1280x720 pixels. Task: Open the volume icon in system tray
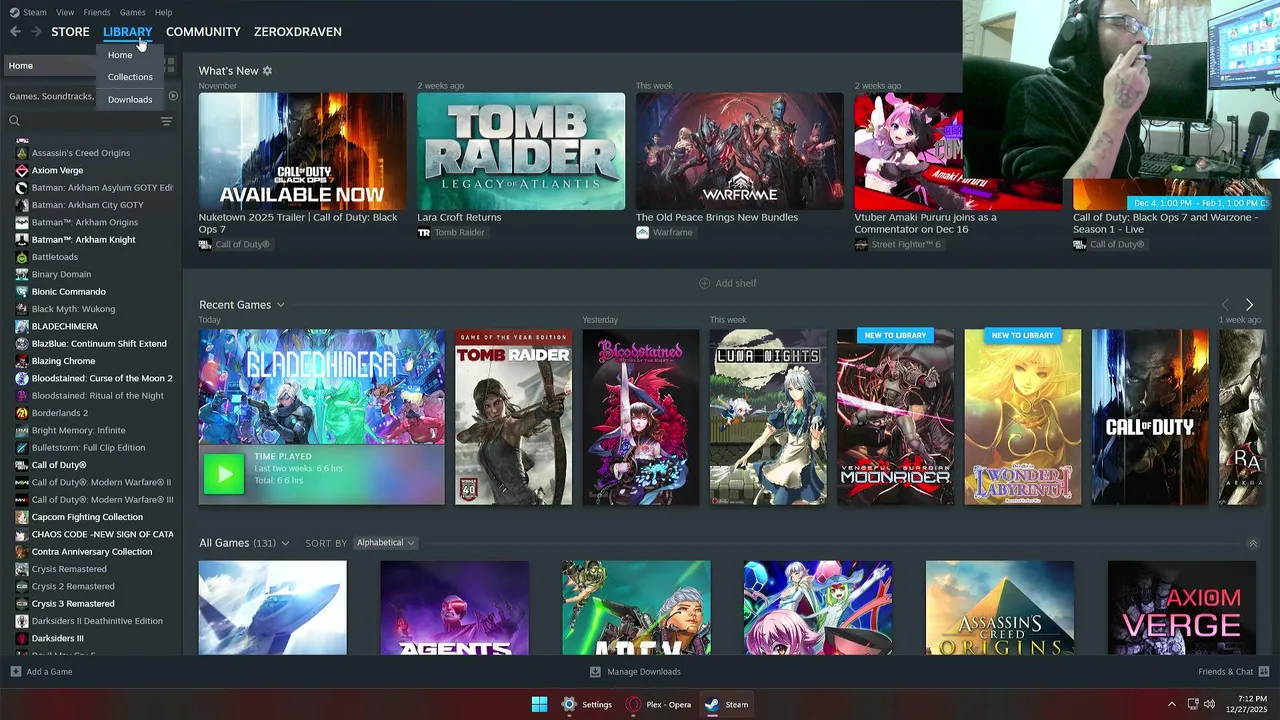(1209, 704)
